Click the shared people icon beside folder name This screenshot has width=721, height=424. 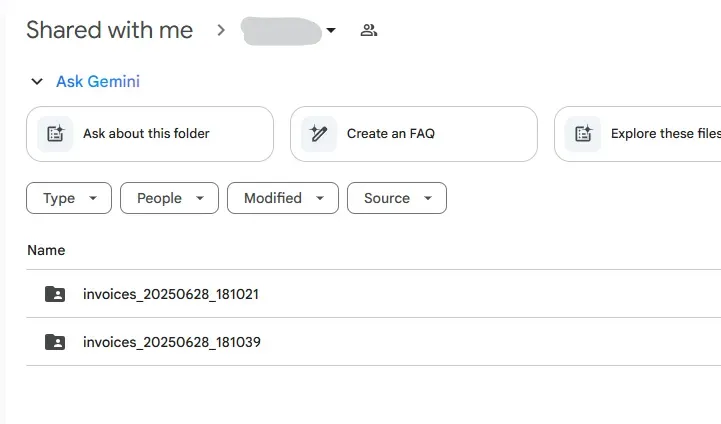[x=368, y=30]
